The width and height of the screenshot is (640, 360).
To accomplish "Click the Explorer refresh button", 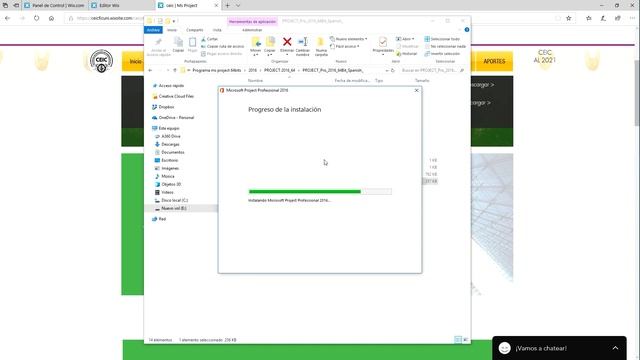I will [x=393, y=70].
